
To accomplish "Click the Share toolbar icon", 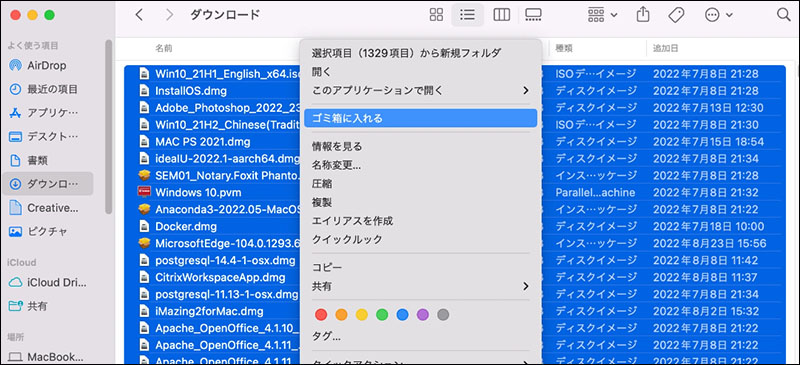I will (x=643, y=15).
